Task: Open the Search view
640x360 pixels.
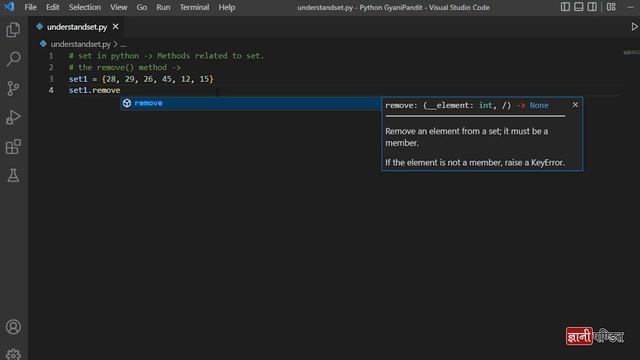Action: point(13,59)
